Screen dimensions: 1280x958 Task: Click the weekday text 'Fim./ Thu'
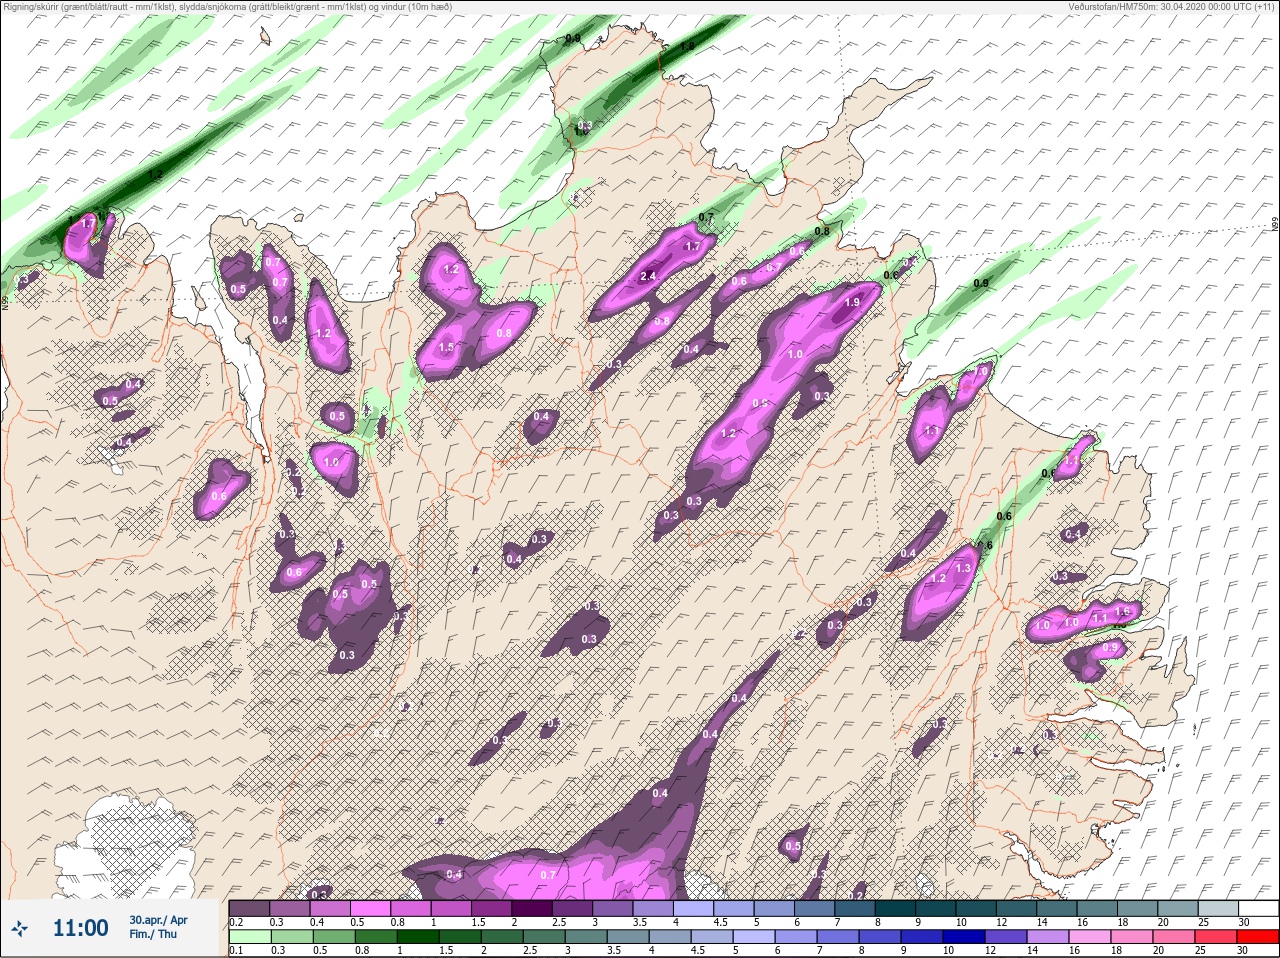[x=151, y=934]
